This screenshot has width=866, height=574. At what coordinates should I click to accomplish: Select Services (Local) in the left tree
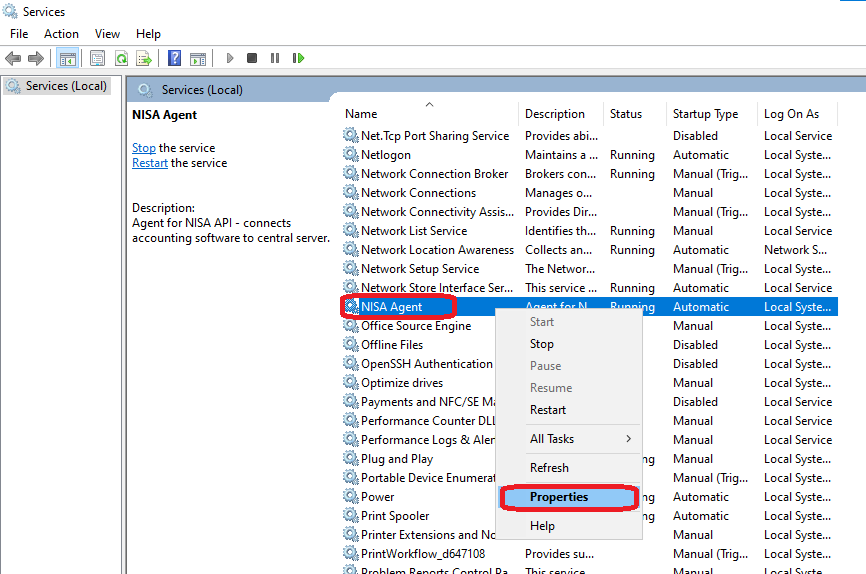click(66, 86)
